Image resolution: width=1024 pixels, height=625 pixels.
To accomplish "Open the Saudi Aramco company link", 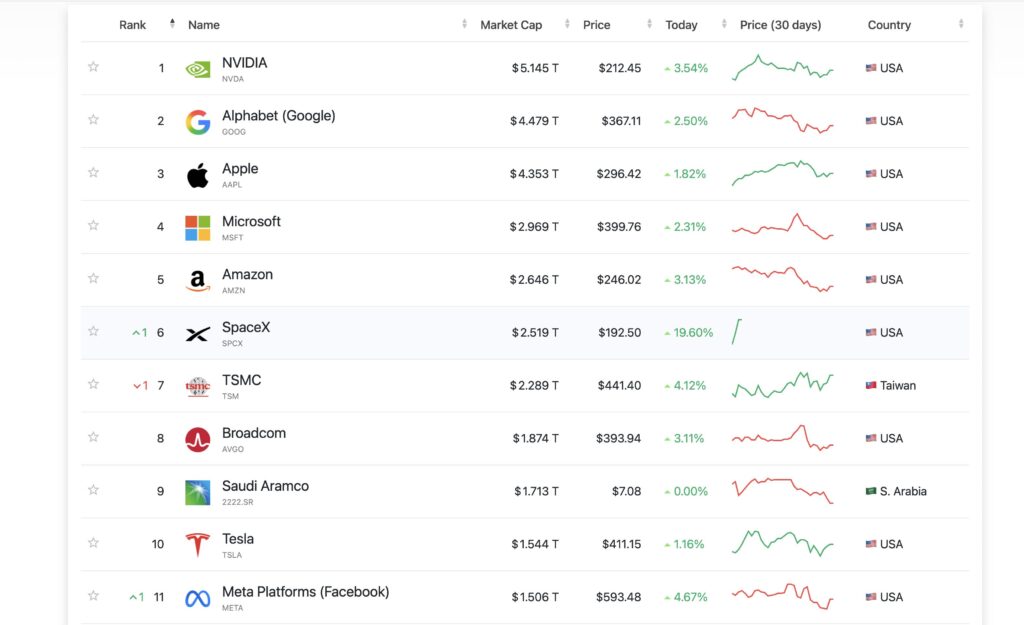I will click(x=265, y=486).
